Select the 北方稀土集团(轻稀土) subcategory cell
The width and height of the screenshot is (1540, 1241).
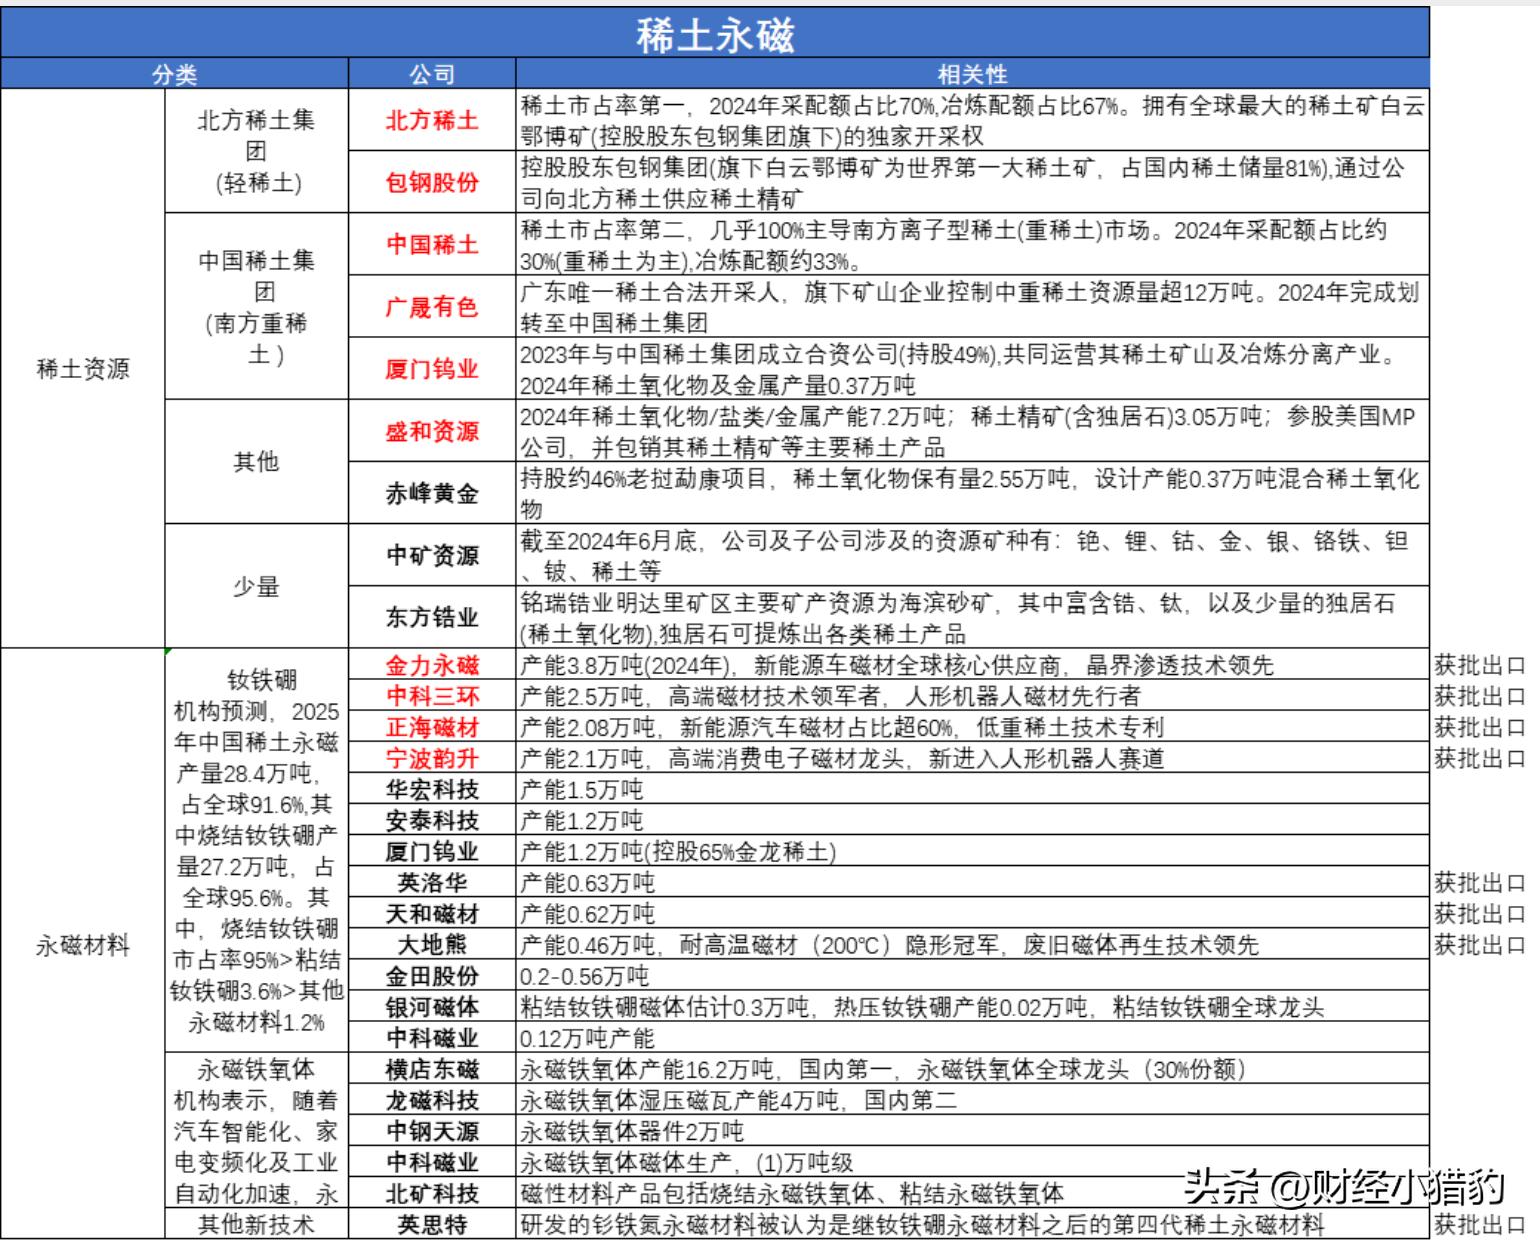(256, 151)
